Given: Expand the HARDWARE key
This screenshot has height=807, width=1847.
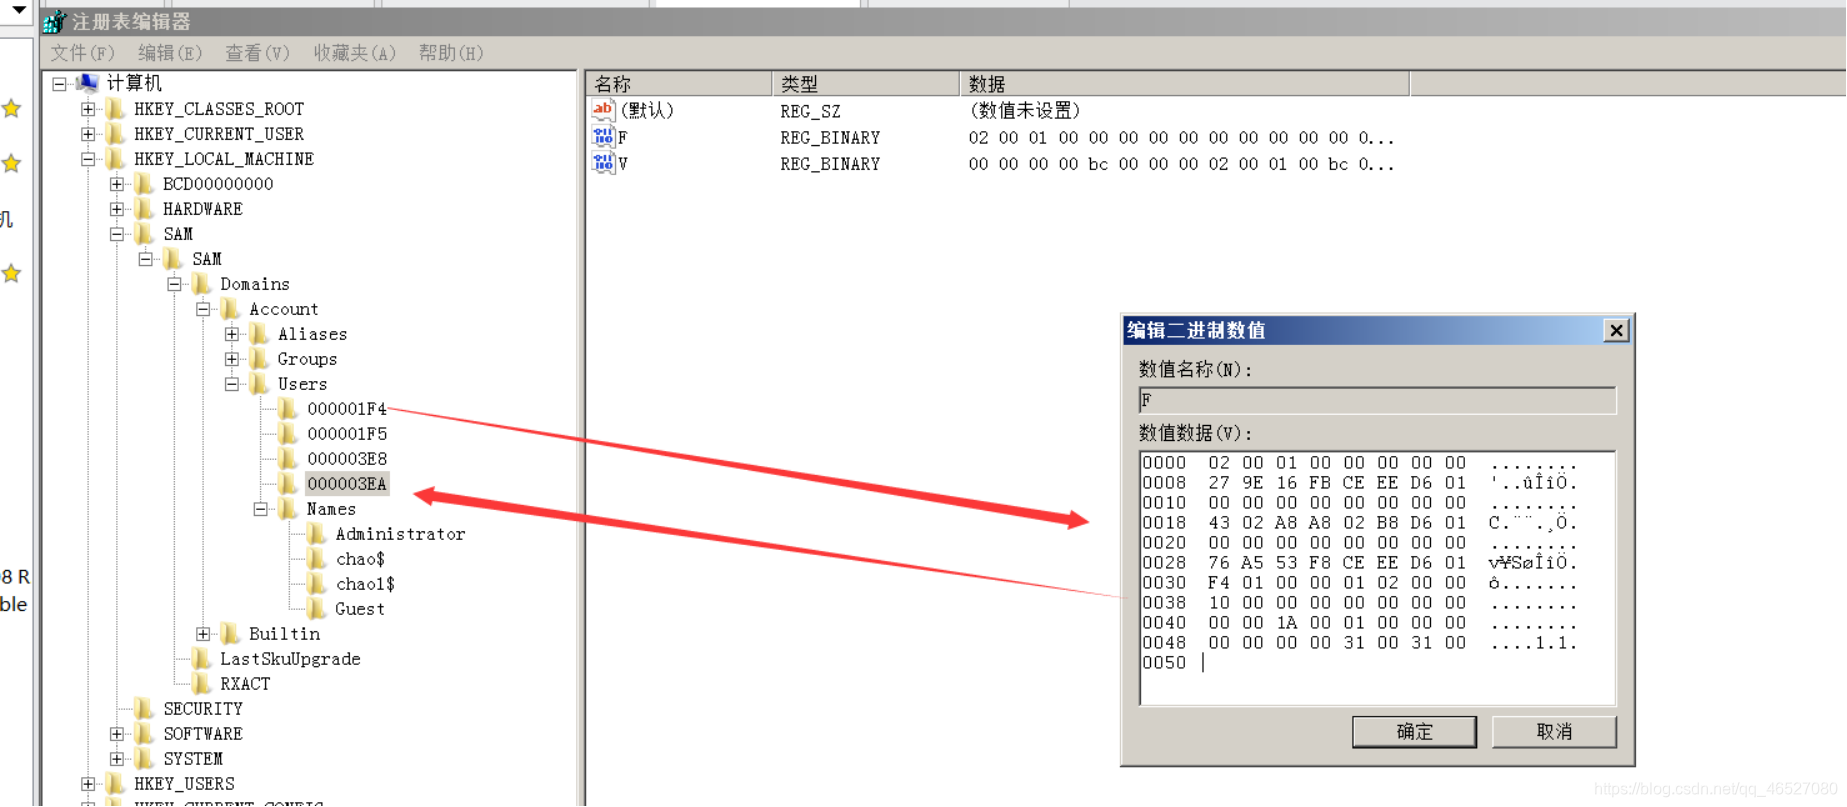Looking at the screenshot, I should tap(117, 208).
